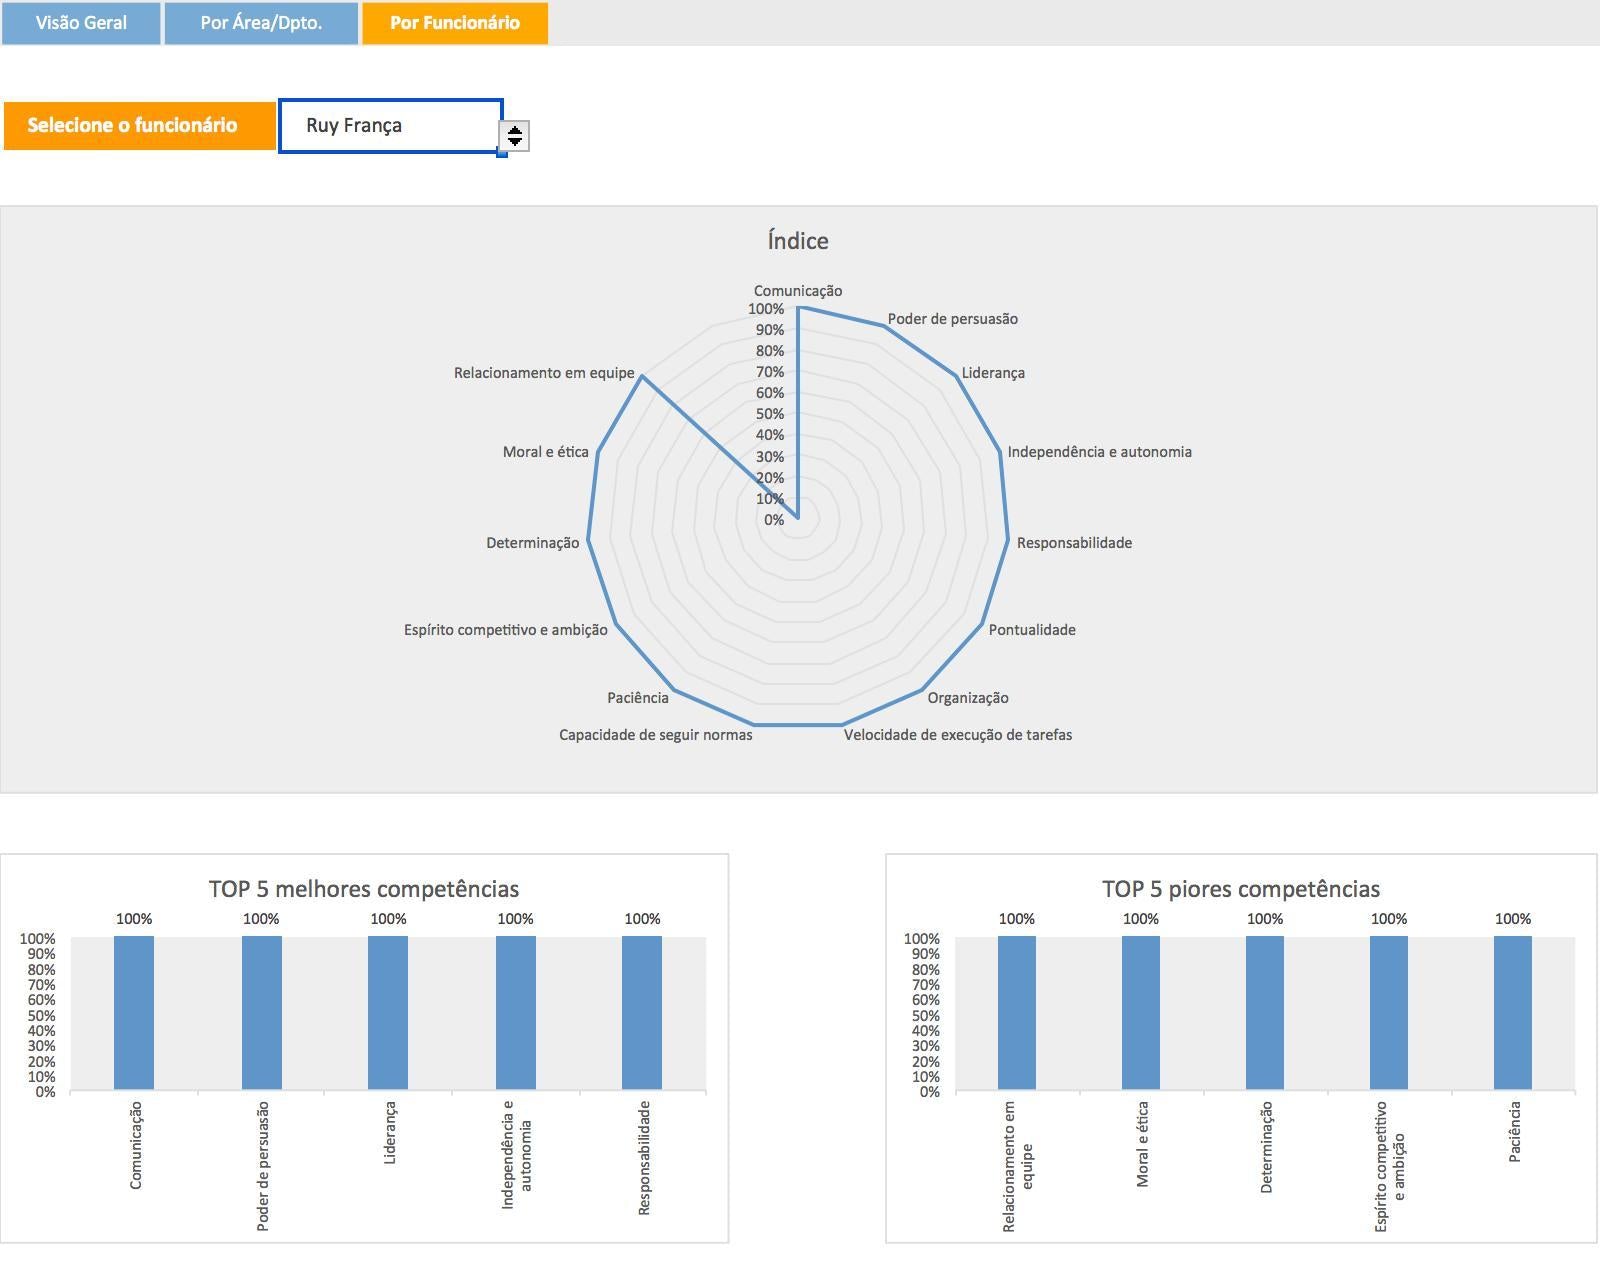Select the Por Funcionário tab
Image resolution: width=1600 pixels, height=1280 pixels.
click(455, 23)
